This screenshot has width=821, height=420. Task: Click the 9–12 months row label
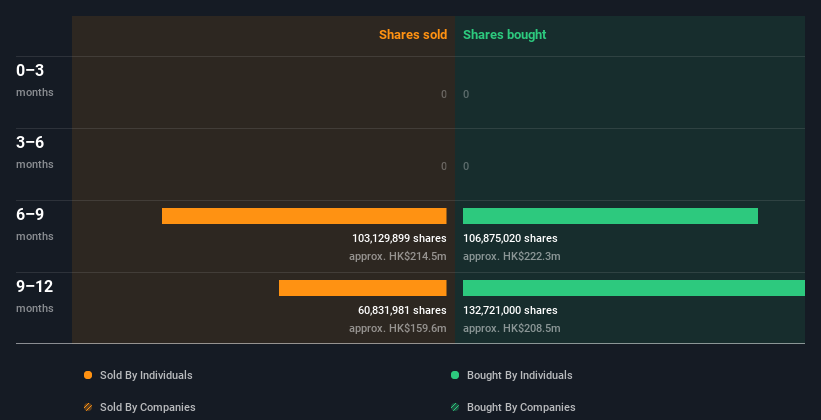tap(35, 297)
